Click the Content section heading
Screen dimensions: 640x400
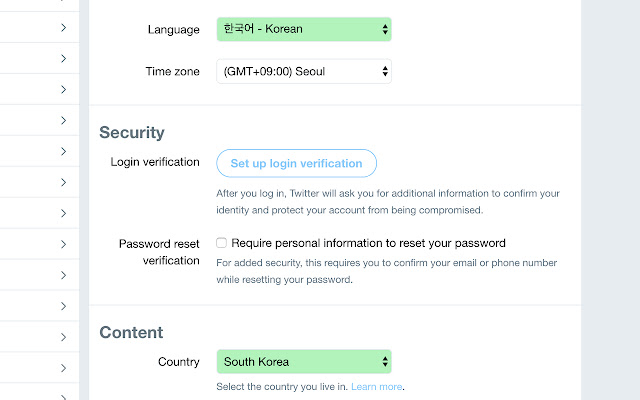pos(131,332)
